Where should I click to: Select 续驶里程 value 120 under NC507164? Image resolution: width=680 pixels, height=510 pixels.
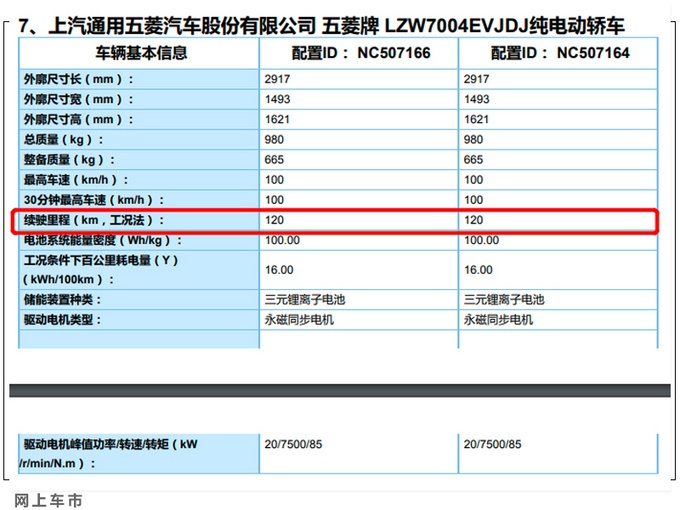[473, 220]
